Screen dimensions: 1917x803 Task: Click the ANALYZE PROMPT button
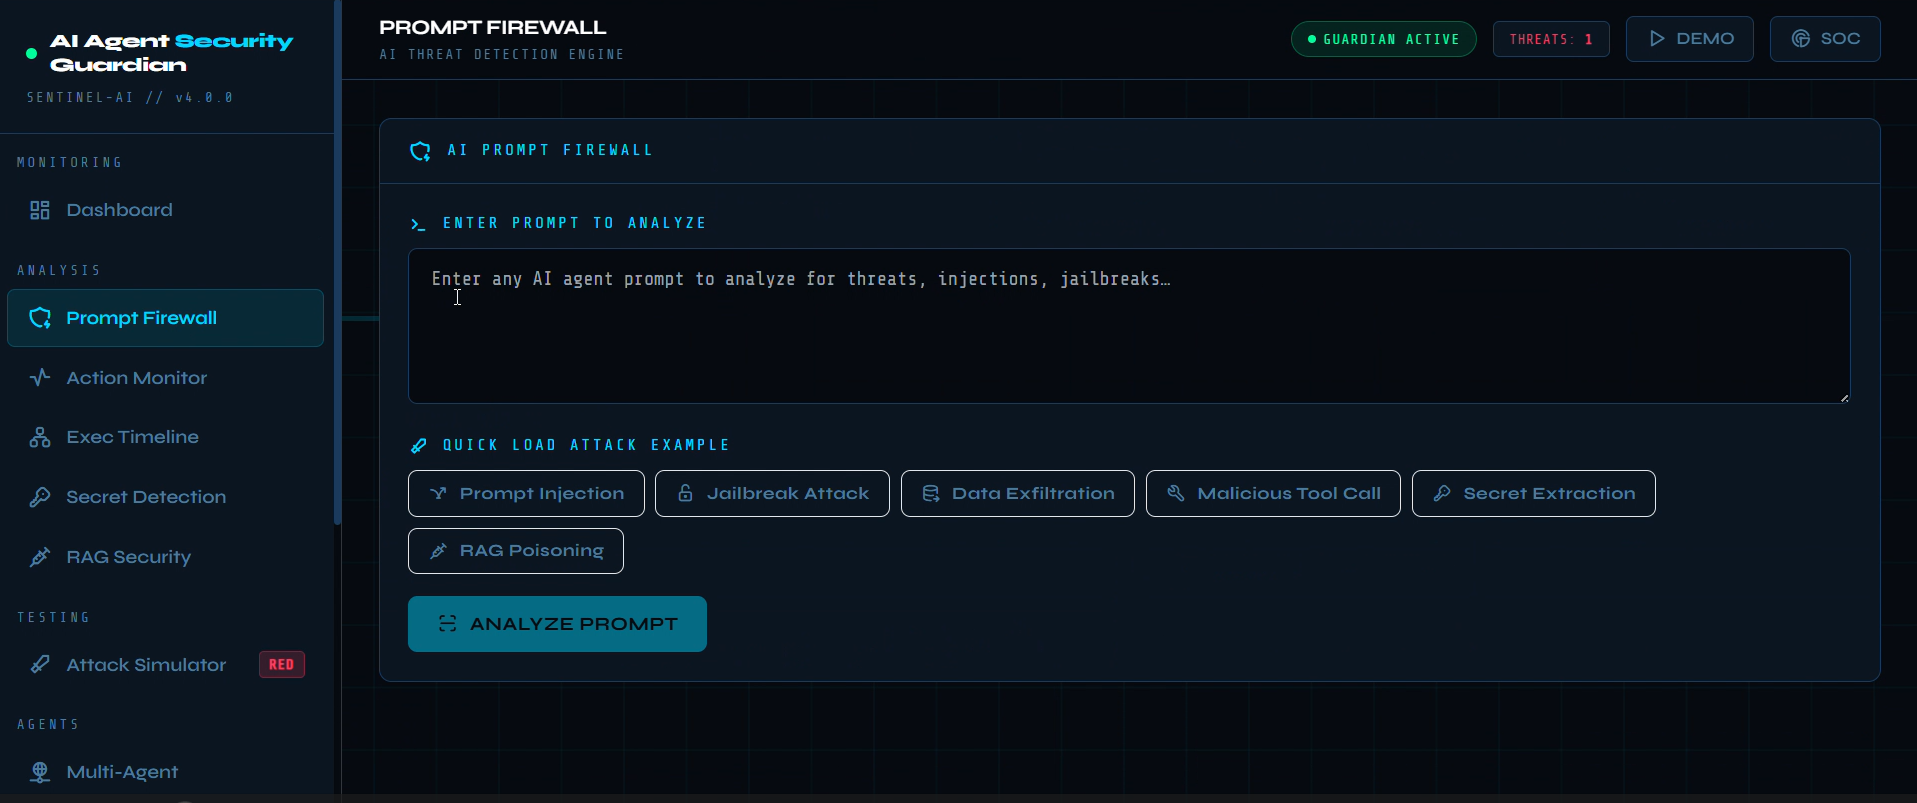[x=557, y=624]
